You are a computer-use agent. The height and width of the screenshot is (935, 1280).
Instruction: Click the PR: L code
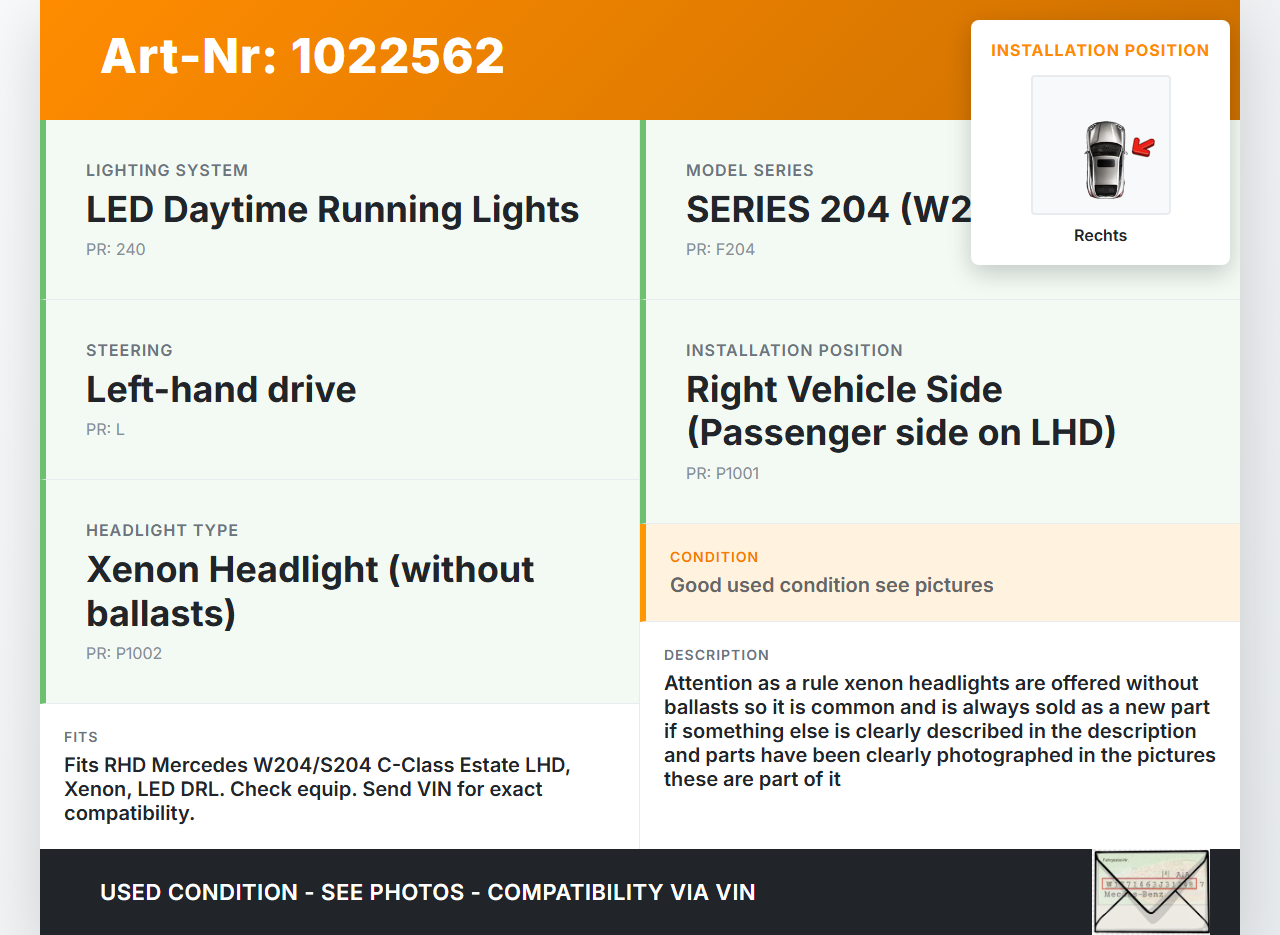[105, 430]
